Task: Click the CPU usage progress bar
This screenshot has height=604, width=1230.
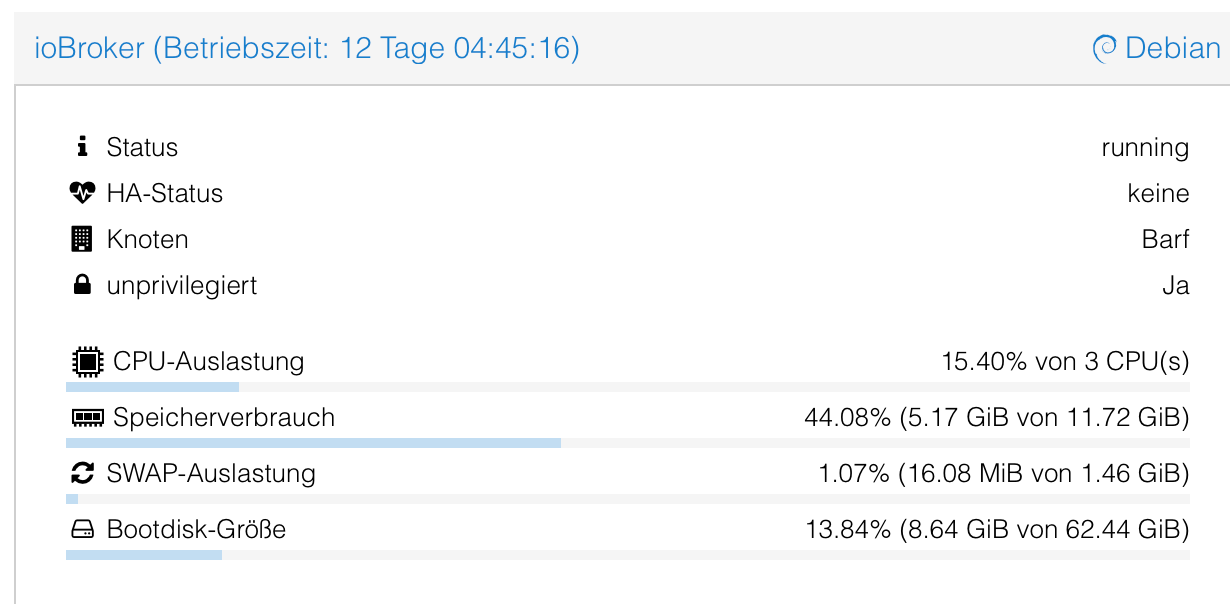Action: 627,387
